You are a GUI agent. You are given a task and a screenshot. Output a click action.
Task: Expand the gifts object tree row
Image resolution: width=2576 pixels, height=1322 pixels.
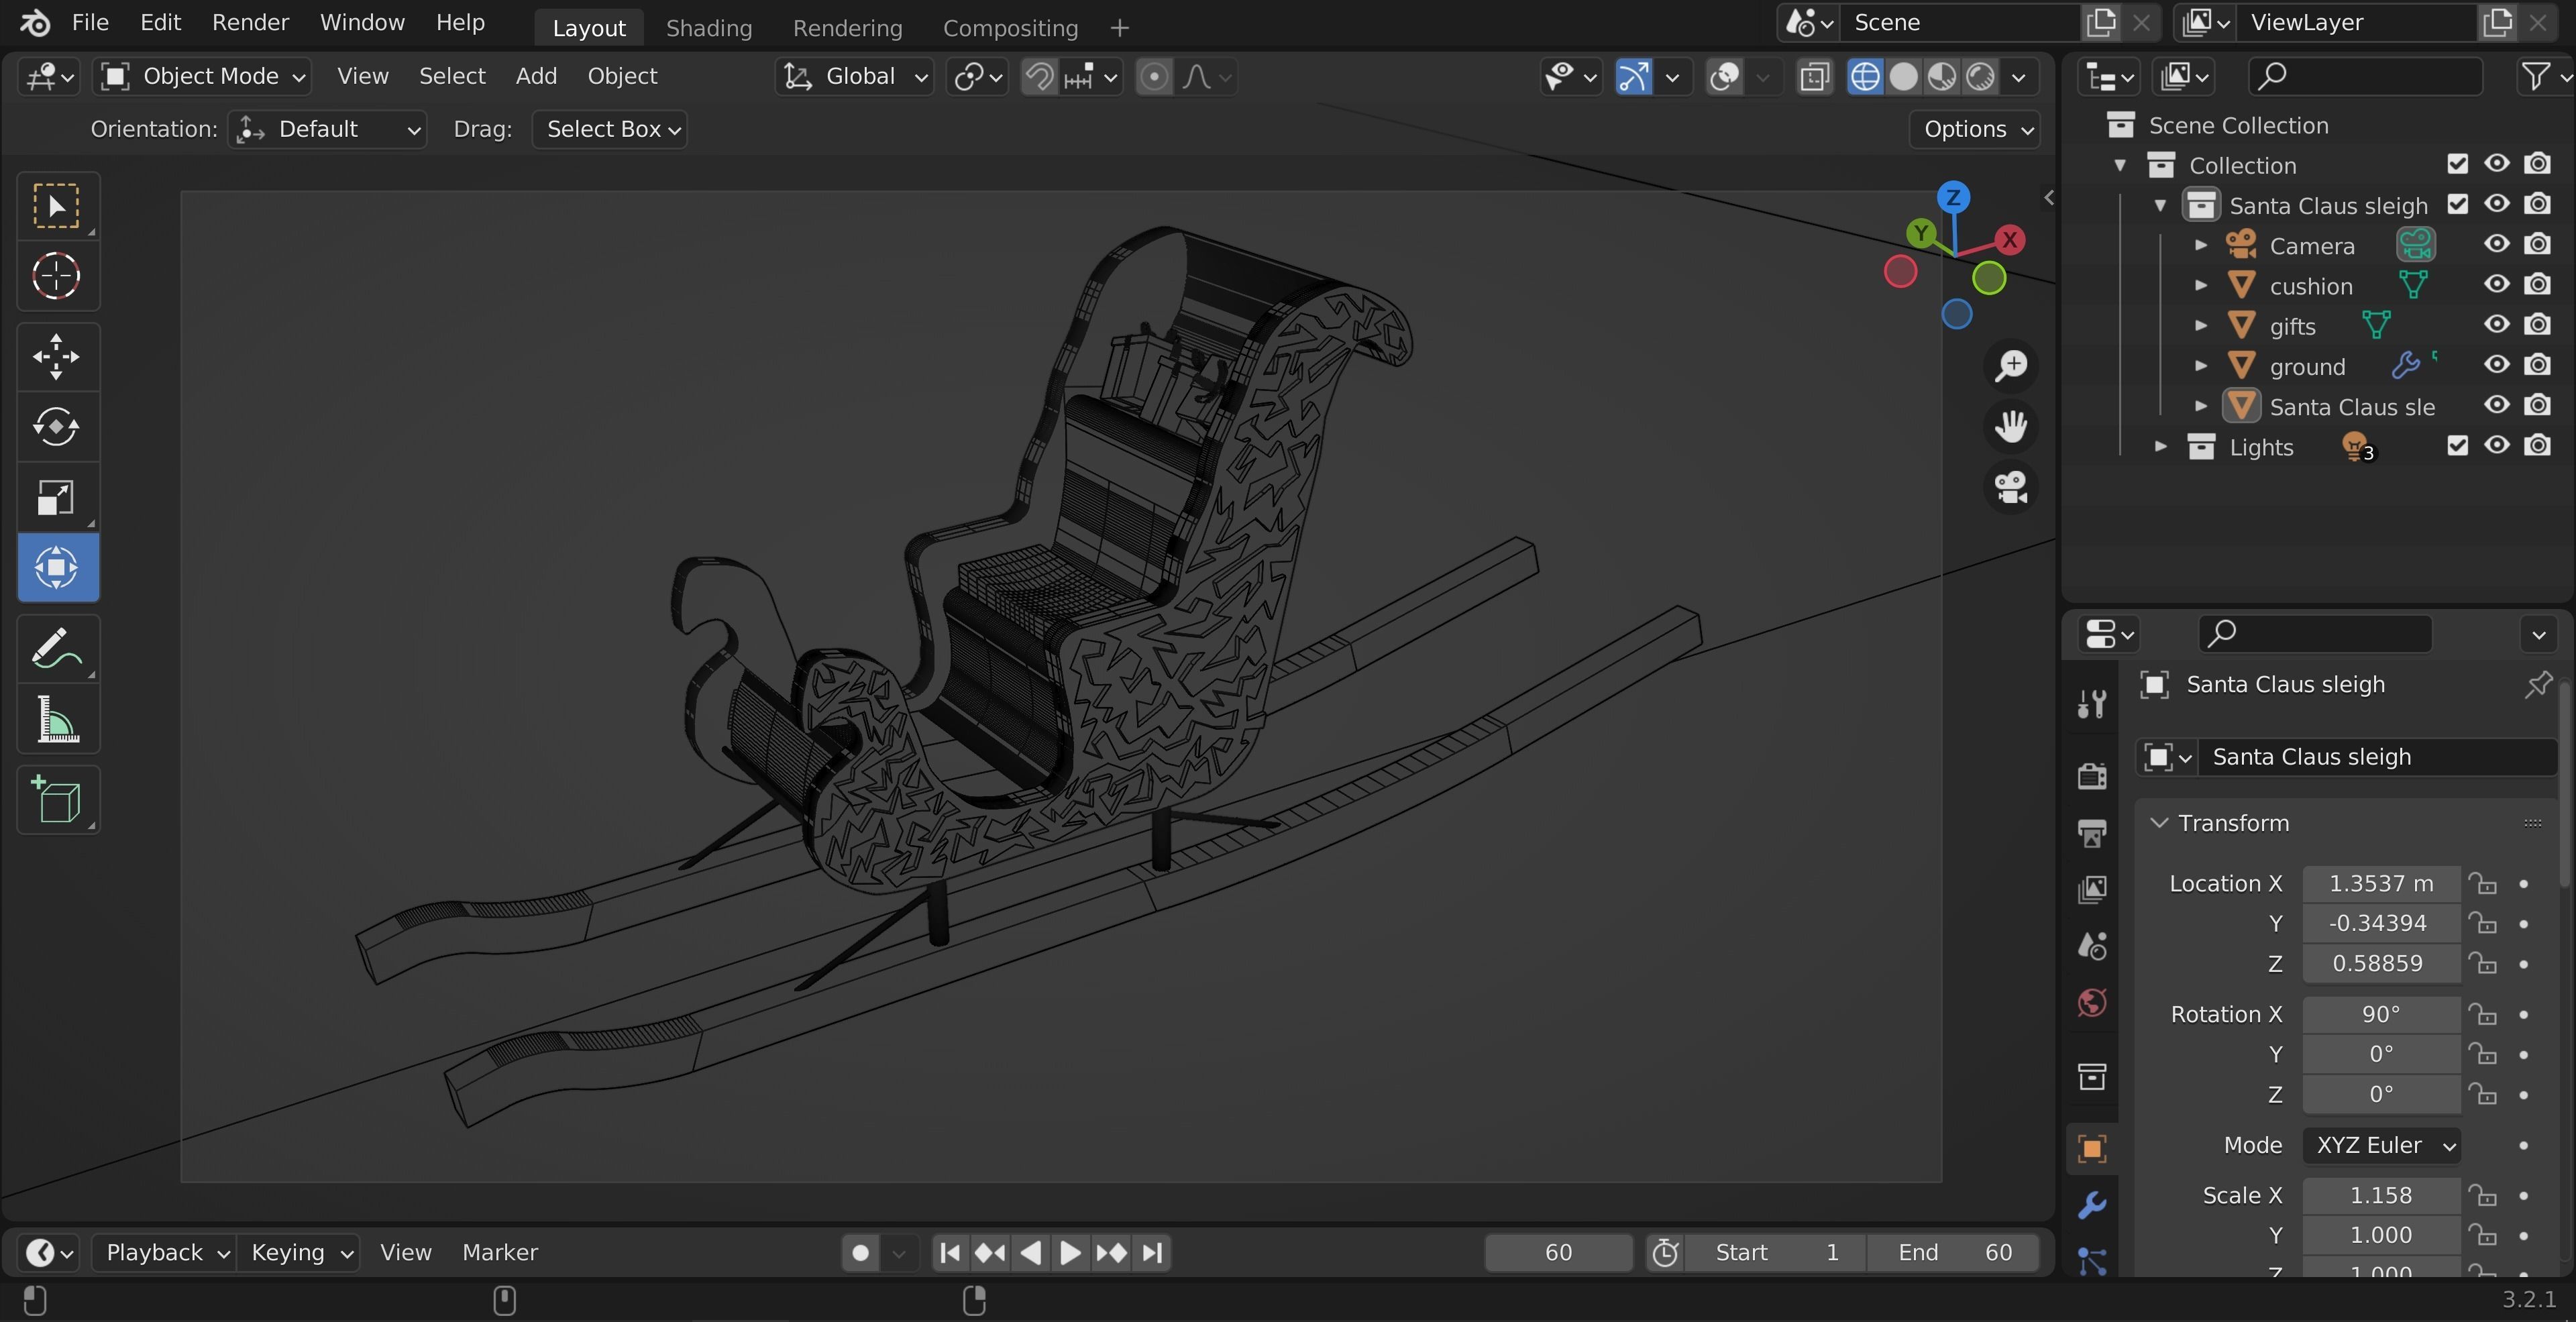[x=2200, y=326]
